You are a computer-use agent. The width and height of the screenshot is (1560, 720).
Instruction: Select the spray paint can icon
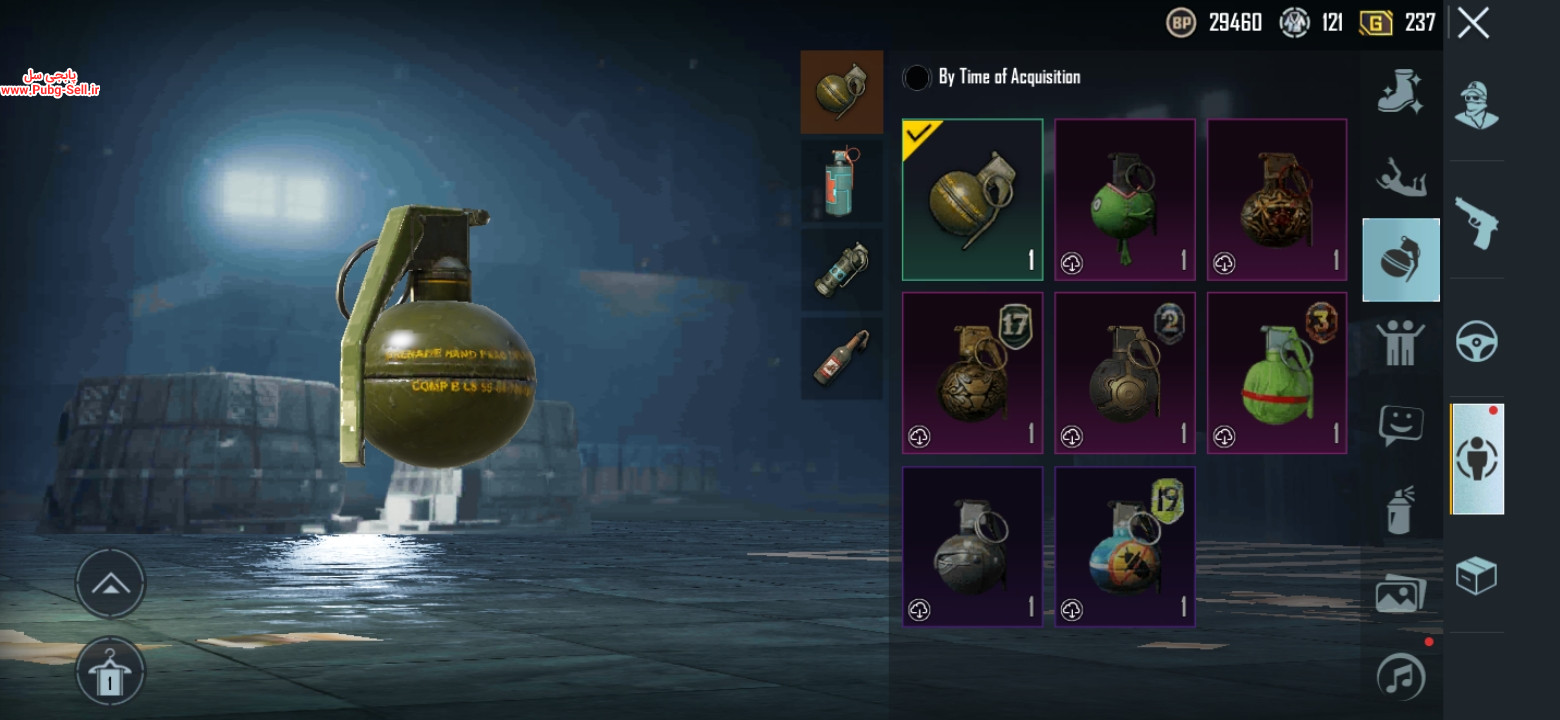coord(1400,510)
